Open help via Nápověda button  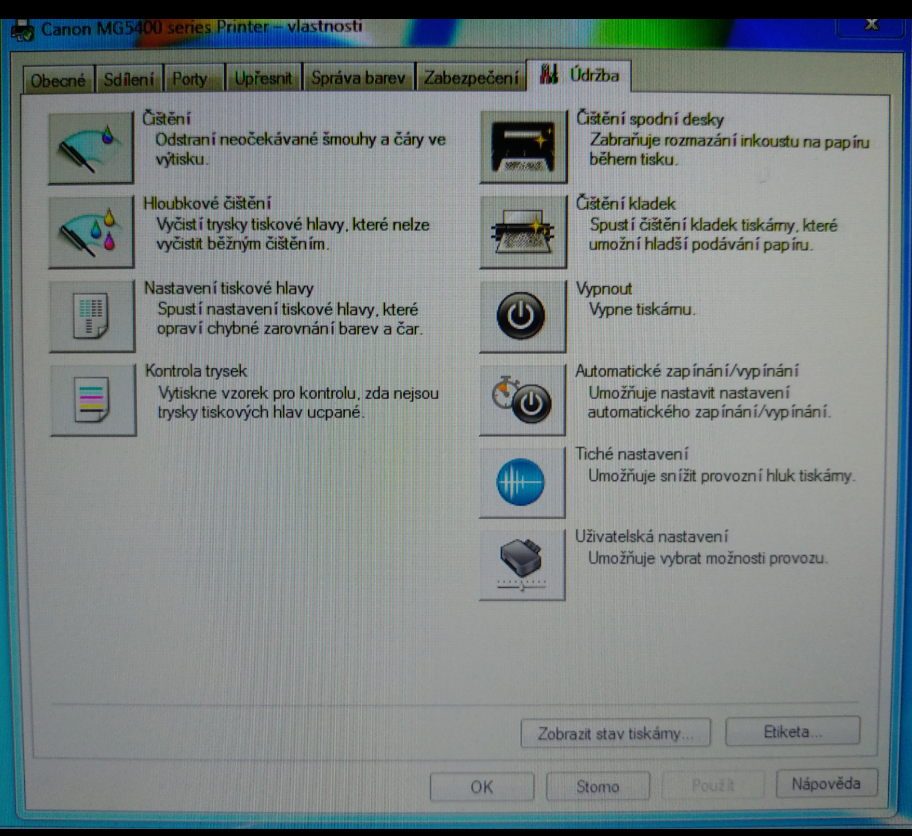pos(826,784)
